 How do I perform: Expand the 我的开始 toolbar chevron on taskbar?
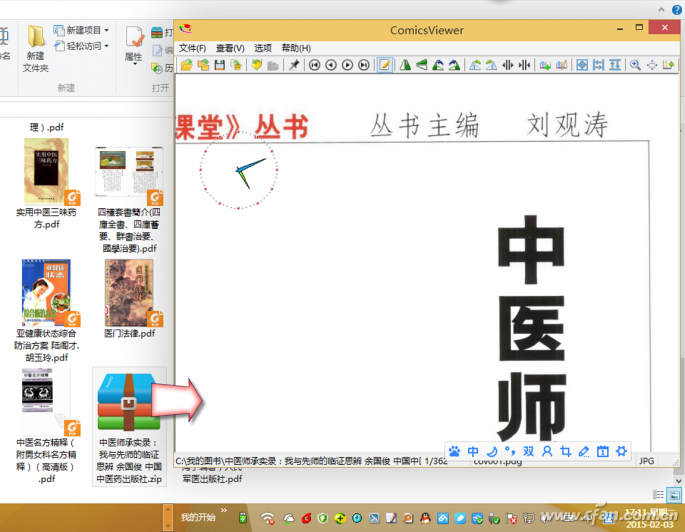tap(224, 510)
